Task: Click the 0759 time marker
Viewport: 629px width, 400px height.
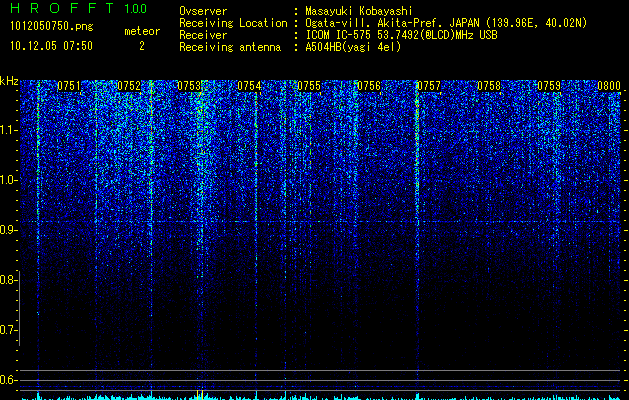Action: (x=549, y=86)
